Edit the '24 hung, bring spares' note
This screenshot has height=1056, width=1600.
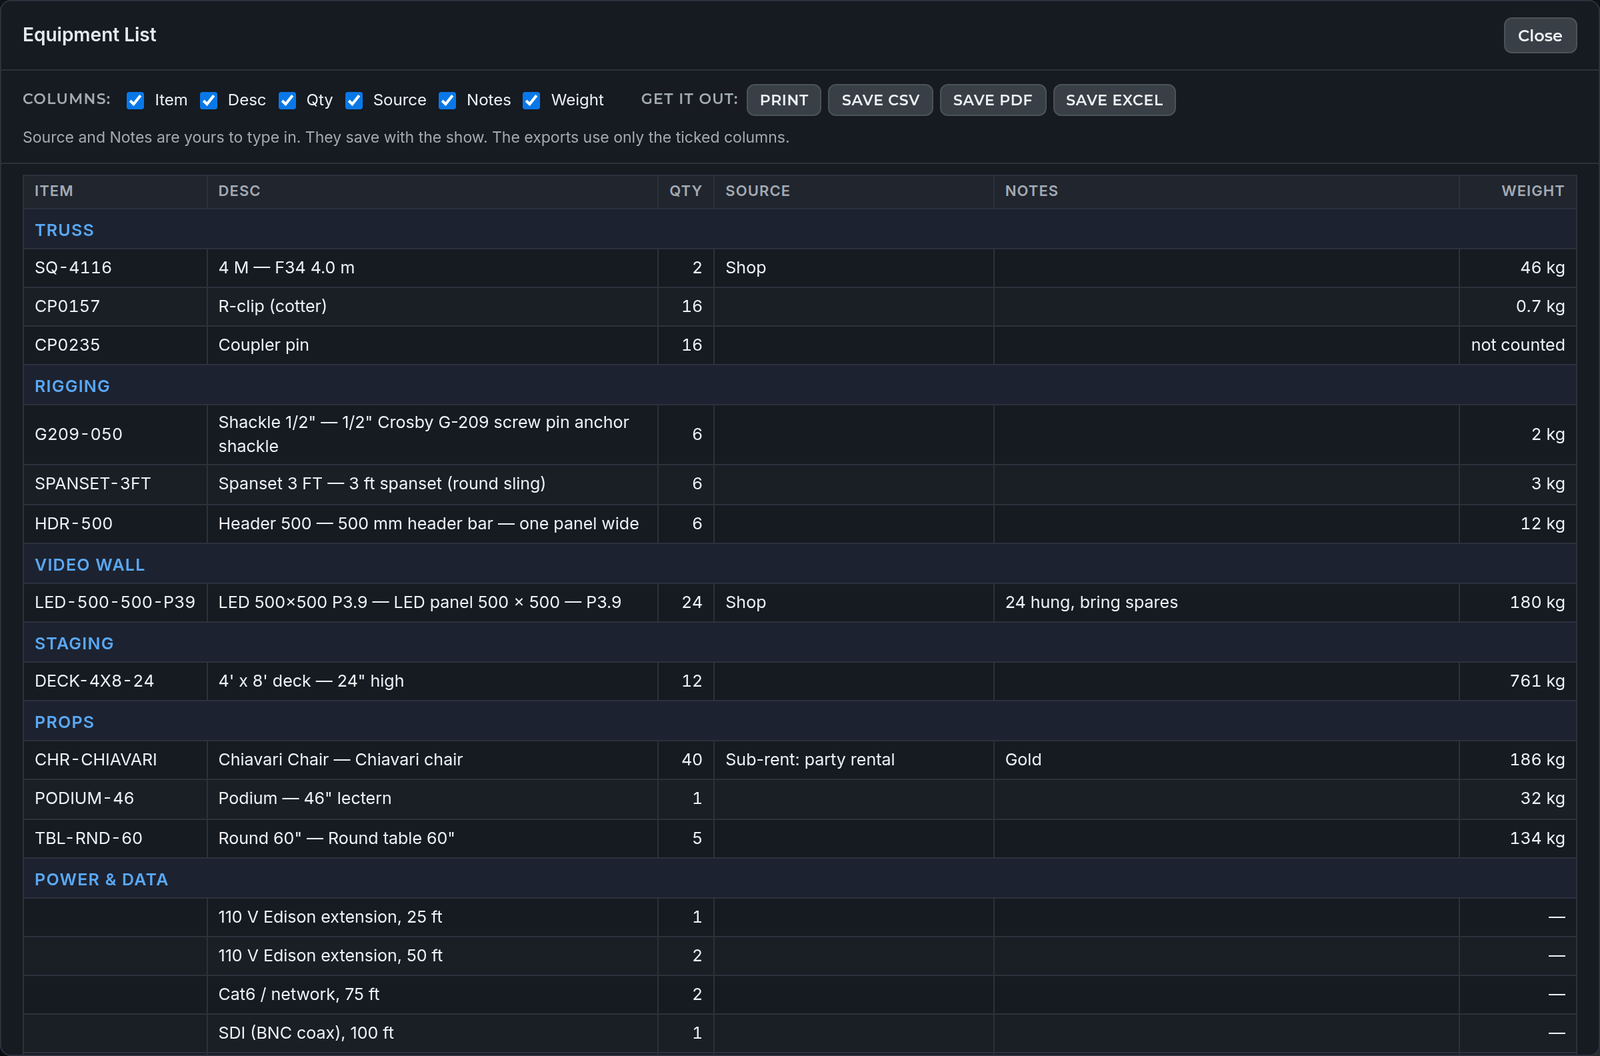coord(1227,603)
